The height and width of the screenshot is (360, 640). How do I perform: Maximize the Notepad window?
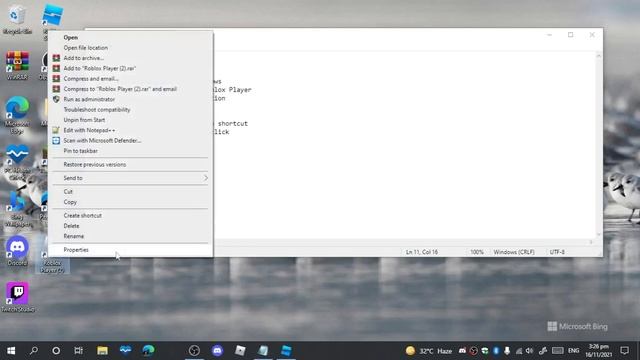click(571, 35)
